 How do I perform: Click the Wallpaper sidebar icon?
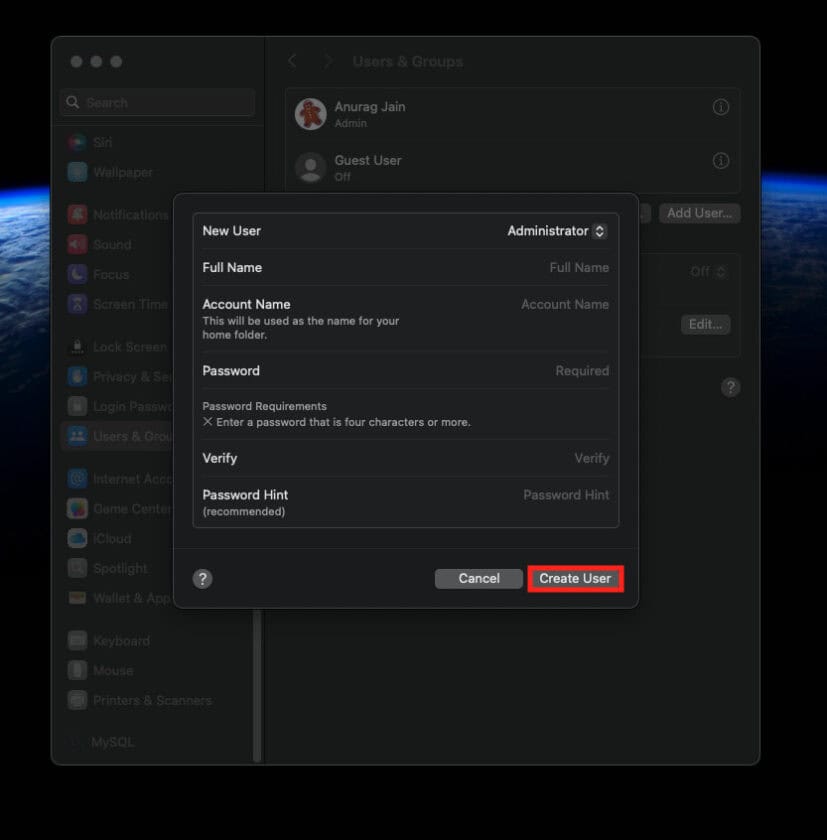pos(77,172)
